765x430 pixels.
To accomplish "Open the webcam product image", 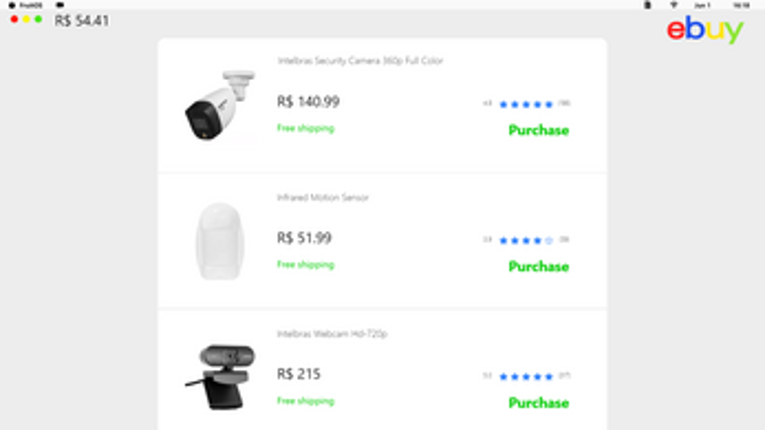I will tap(220, 377).
